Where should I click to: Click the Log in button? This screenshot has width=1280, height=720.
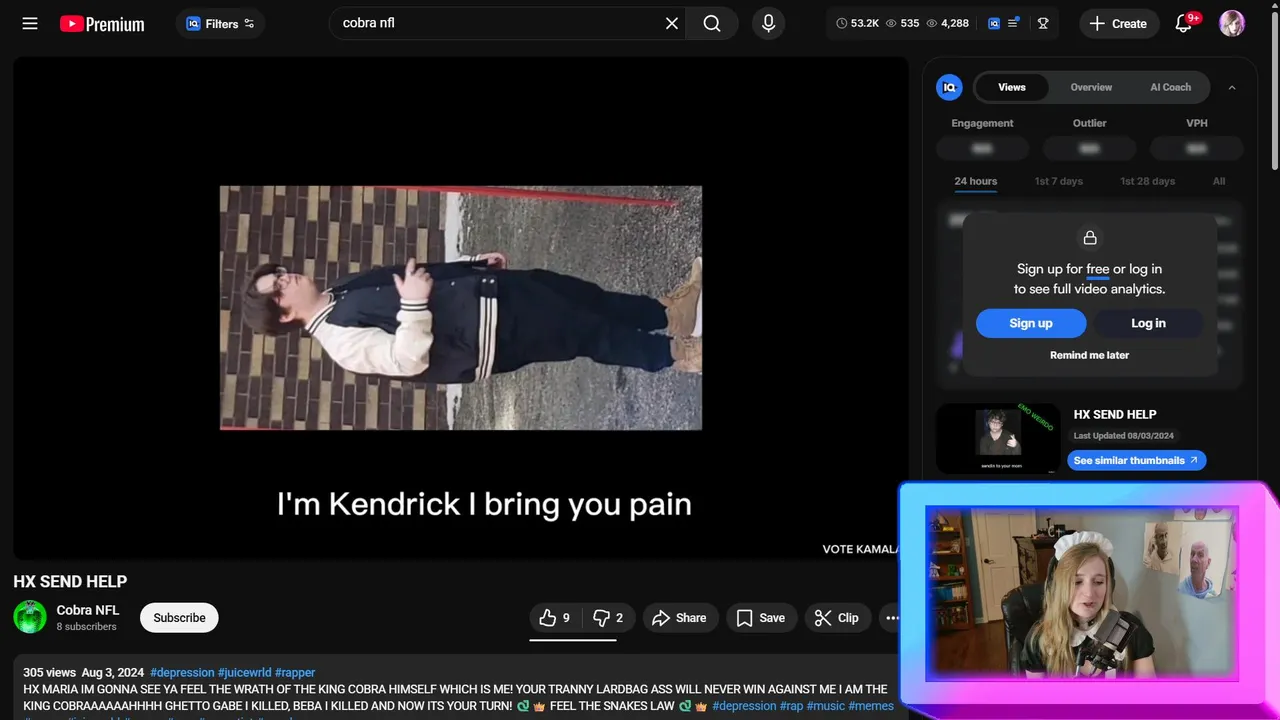(1148, 323)
